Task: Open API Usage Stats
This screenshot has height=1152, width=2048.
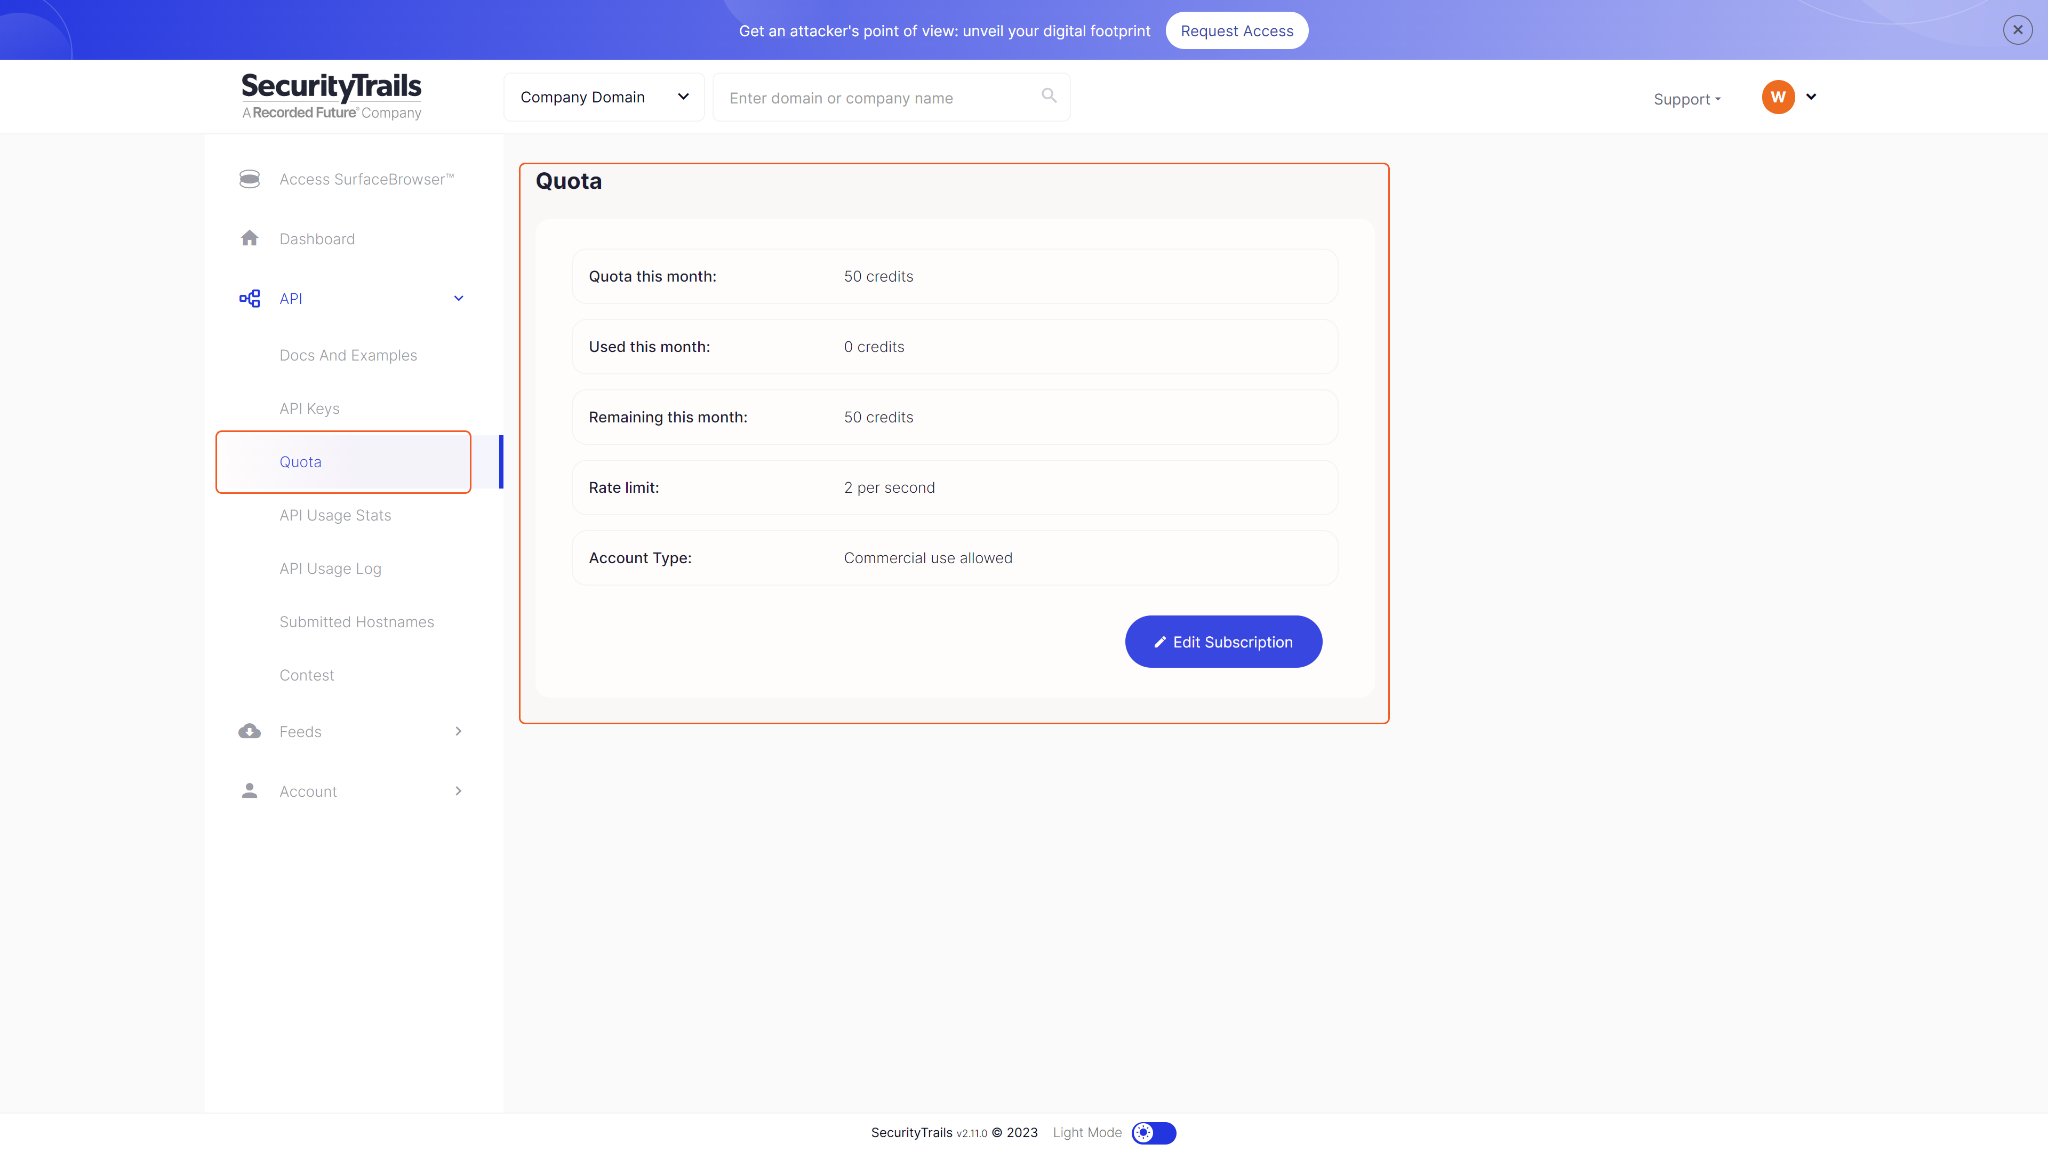Action: 335,515
